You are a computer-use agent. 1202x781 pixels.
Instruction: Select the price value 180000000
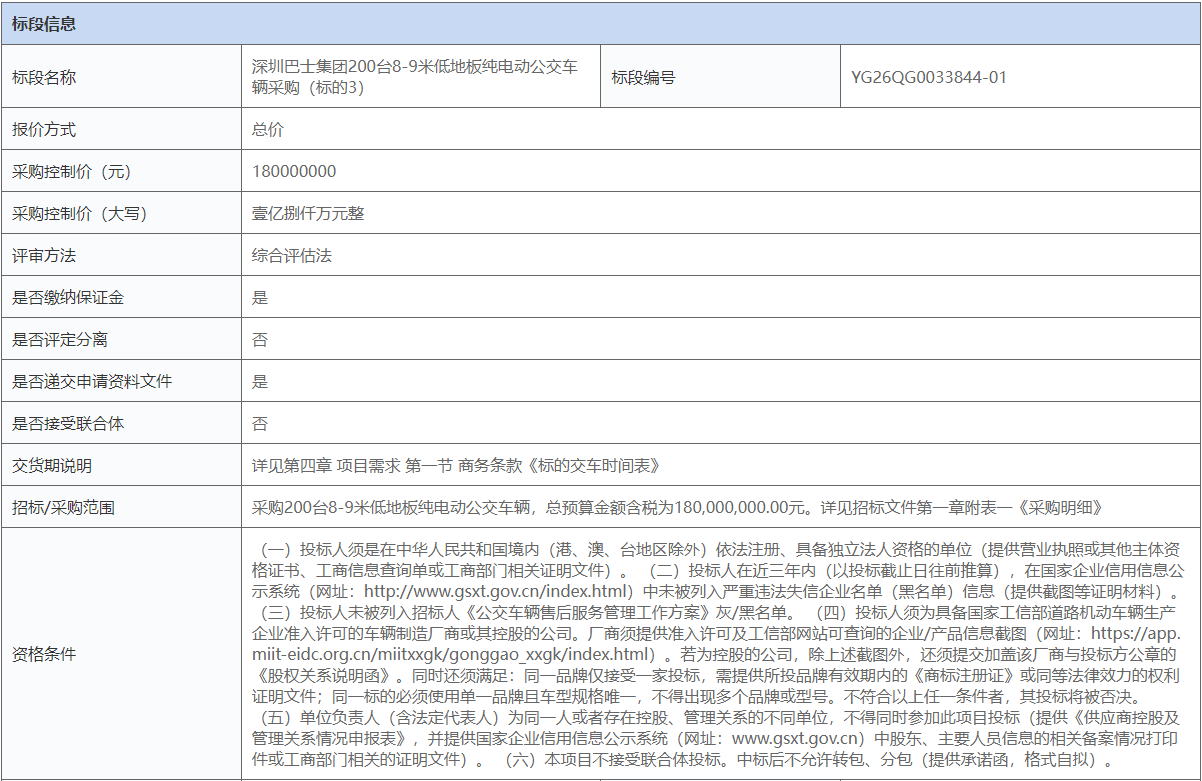[x=296, y=171]
